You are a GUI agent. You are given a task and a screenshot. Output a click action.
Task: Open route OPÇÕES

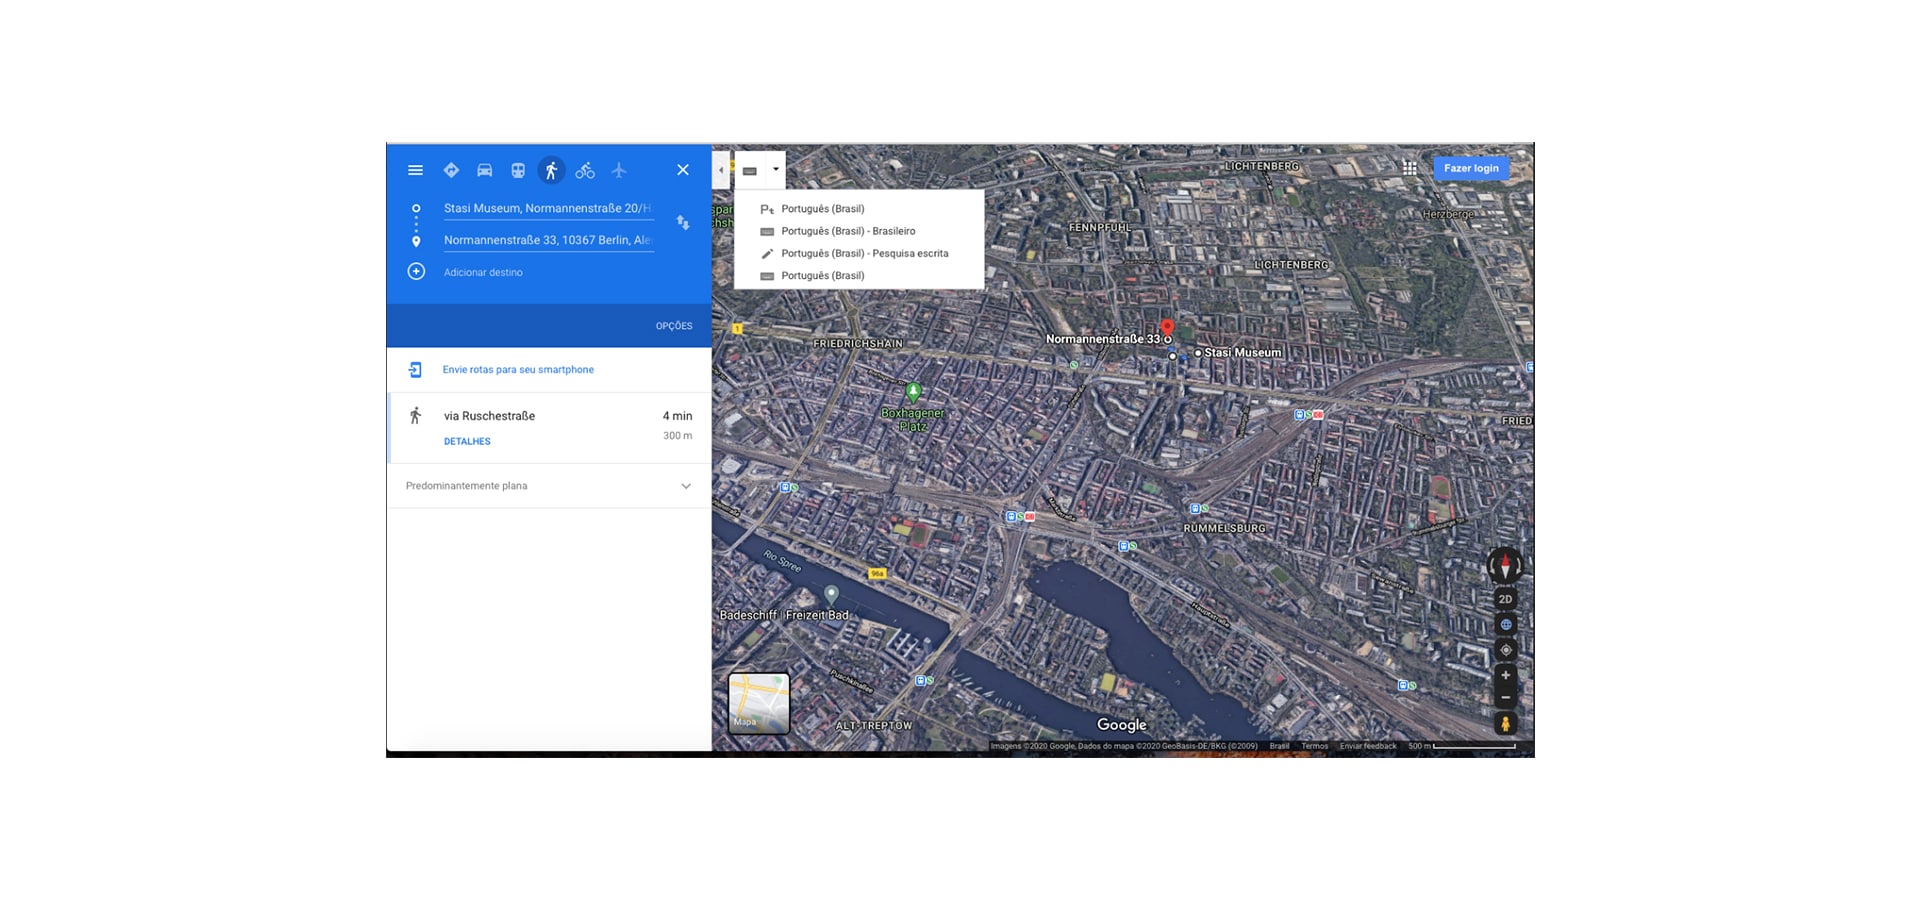point(674,326)
